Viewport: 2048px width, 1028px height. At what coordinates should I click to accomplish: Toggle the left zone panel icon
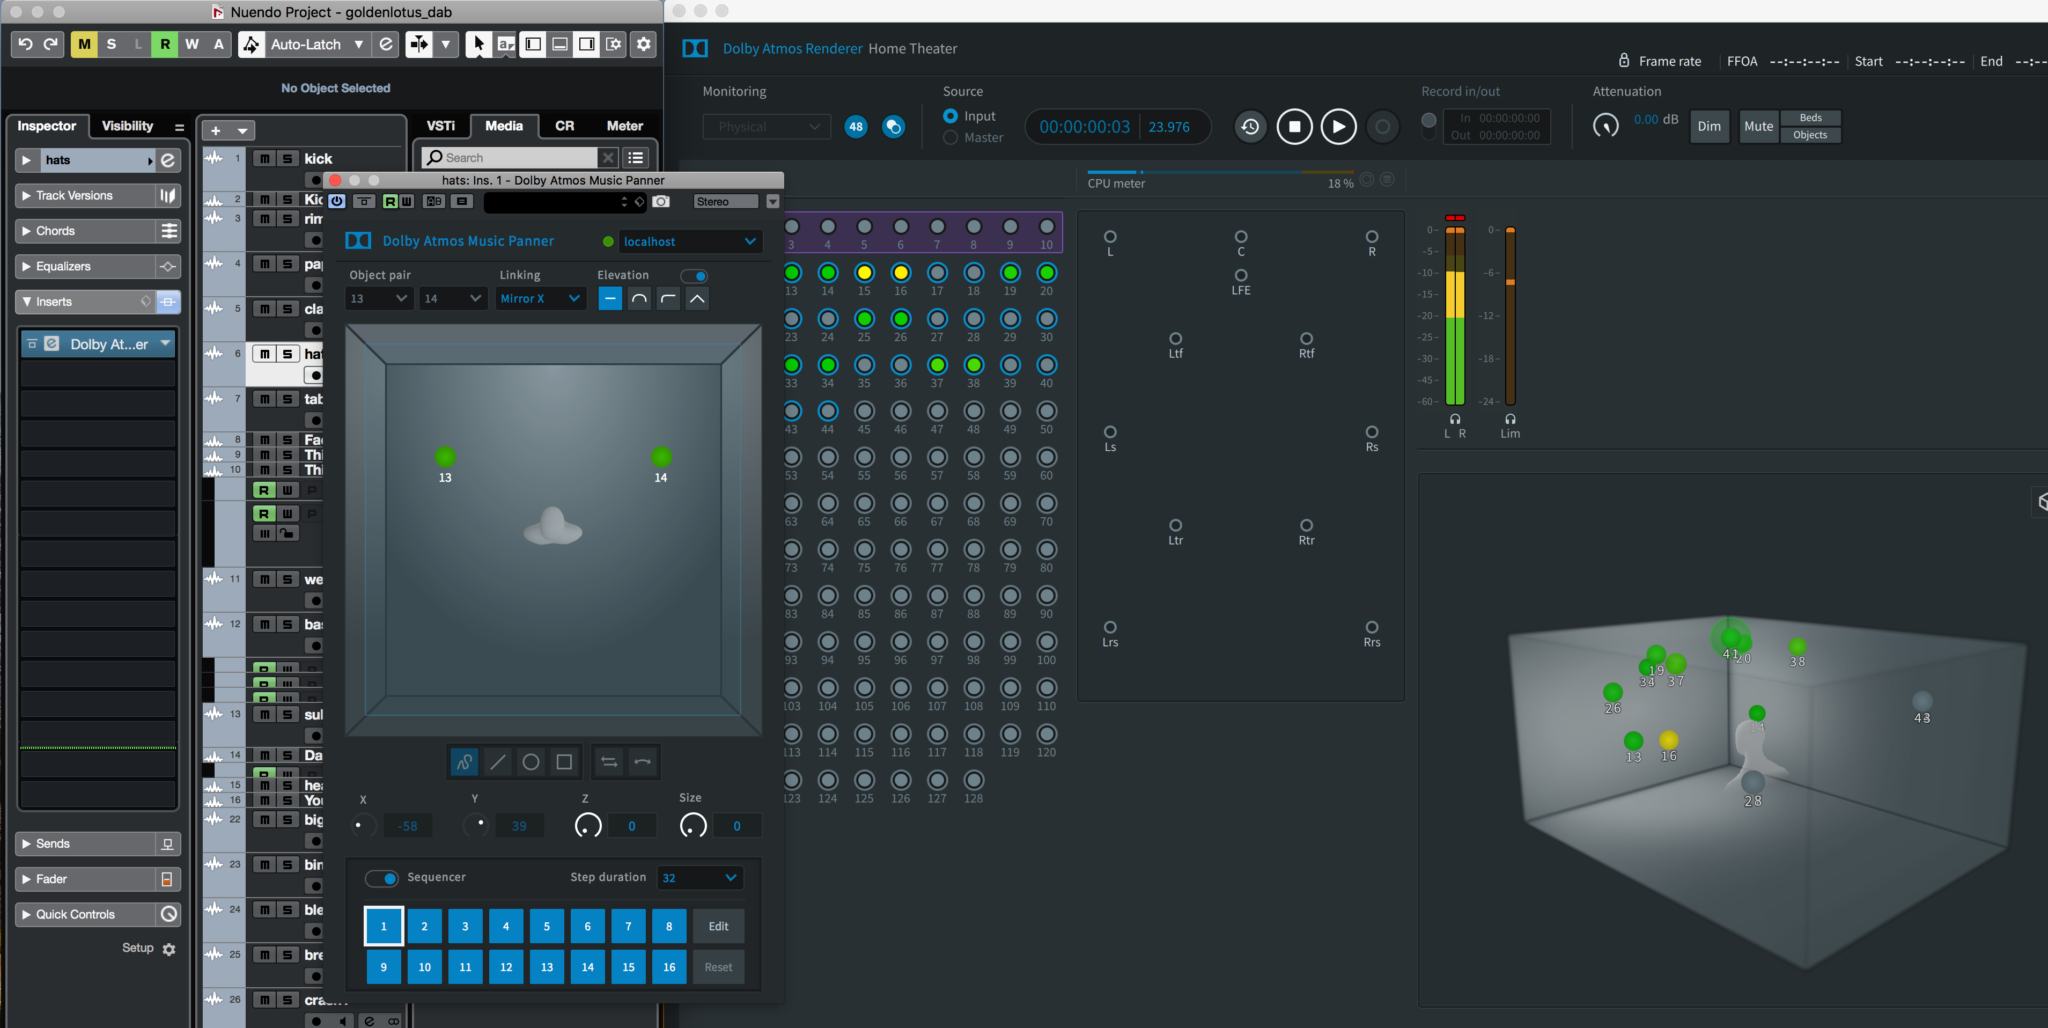[533, 44]
